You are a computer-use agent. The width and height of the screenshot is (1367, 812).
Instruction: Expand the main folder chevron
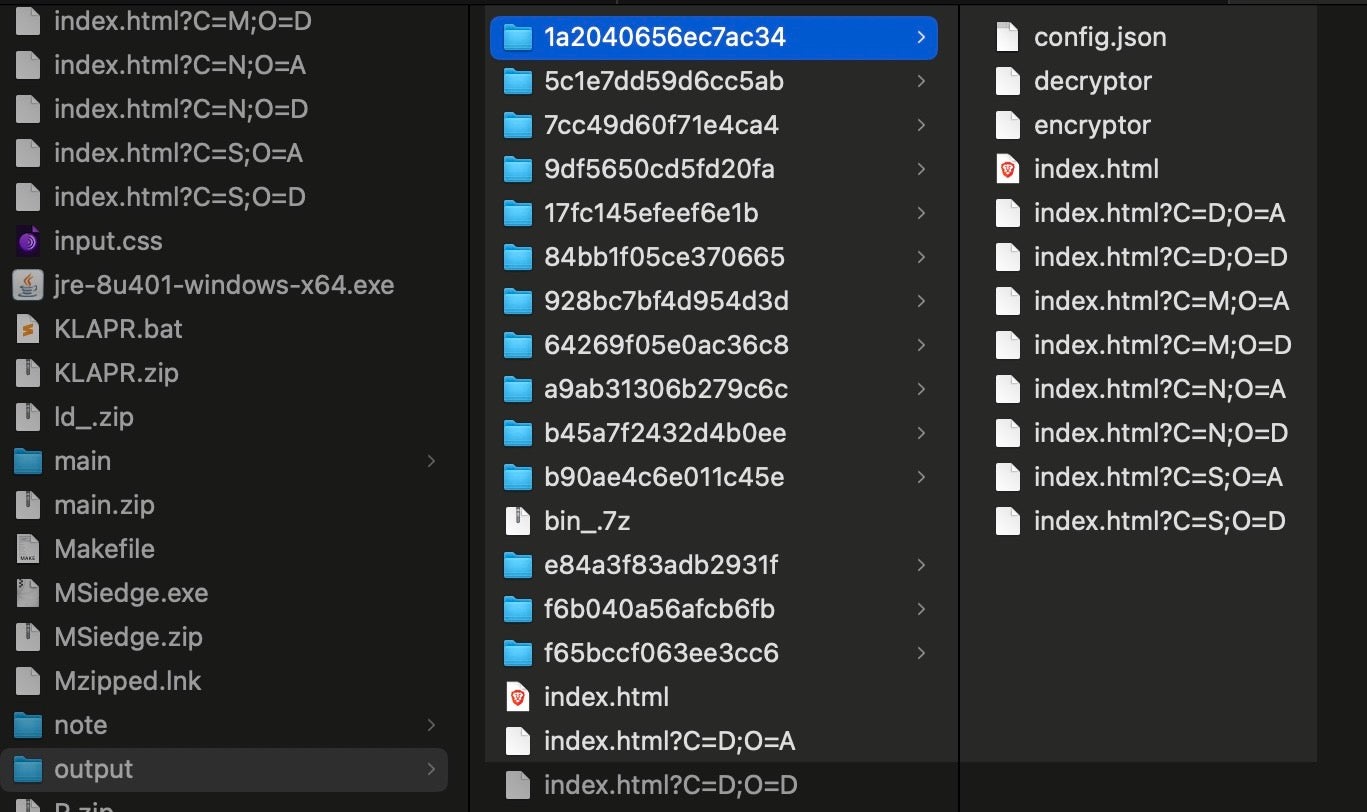point(431,461)
